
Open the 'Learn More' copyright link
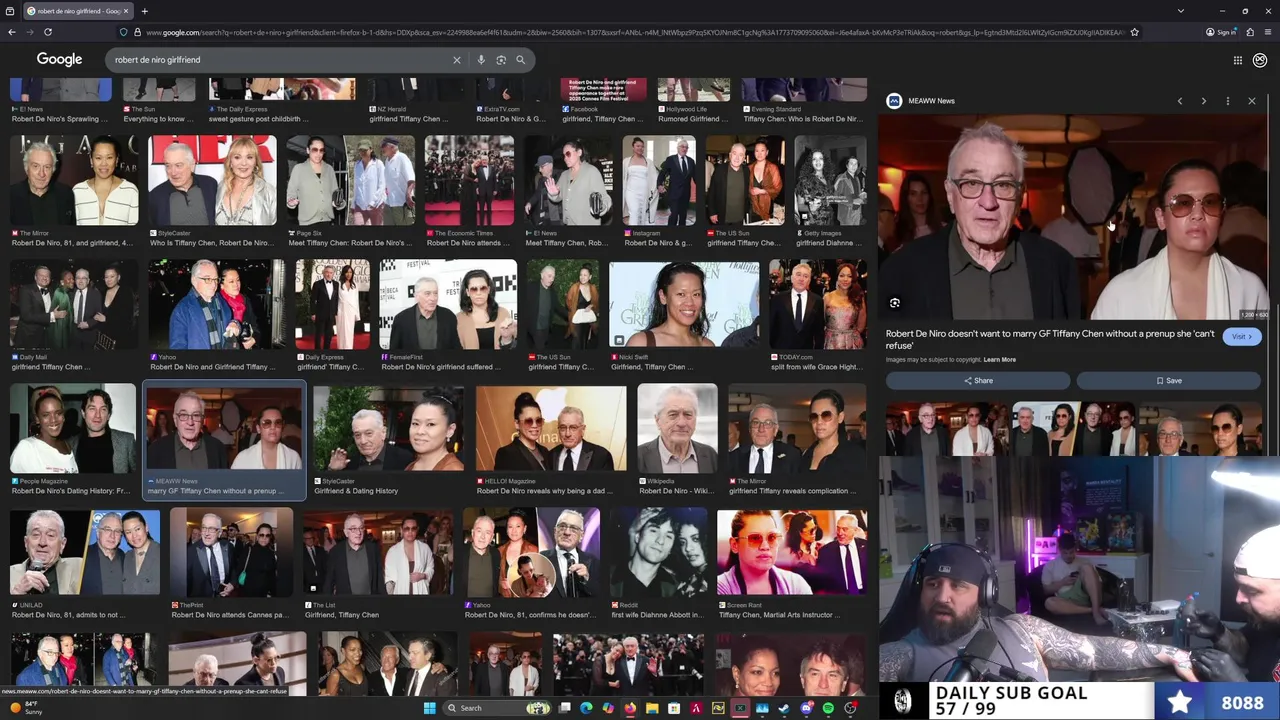tap(999, 360)
